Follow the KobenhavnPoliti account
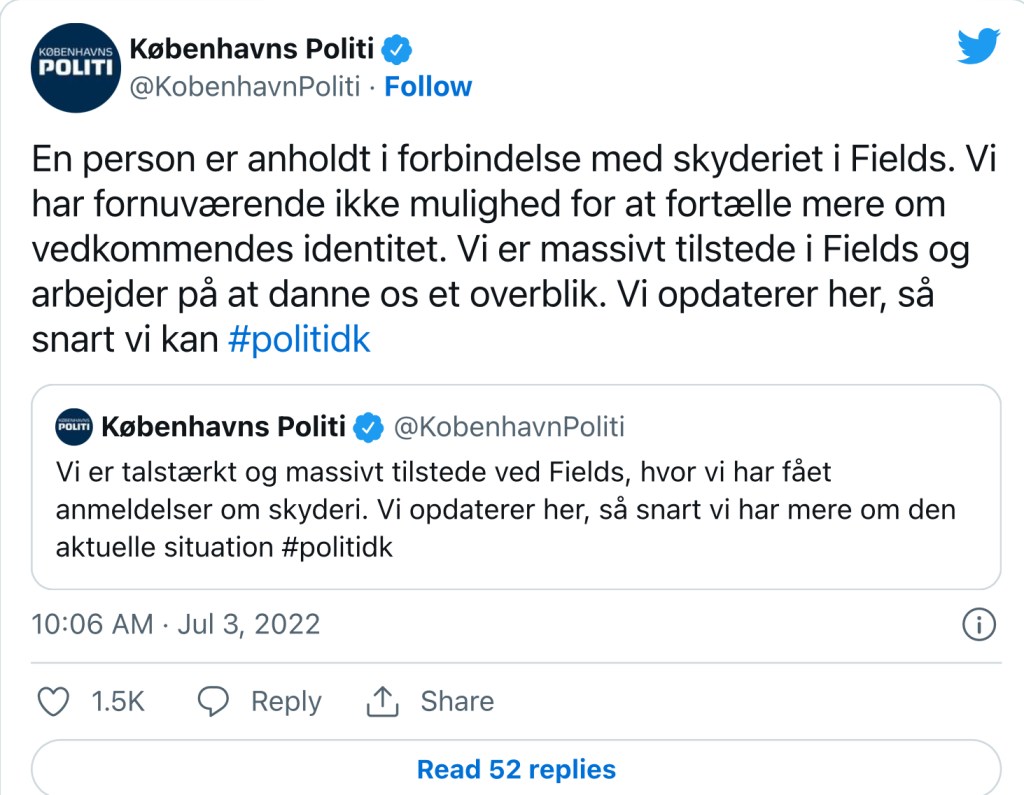Image resolution: width=1024 pixels, height=795 pixels. point(428,87)
